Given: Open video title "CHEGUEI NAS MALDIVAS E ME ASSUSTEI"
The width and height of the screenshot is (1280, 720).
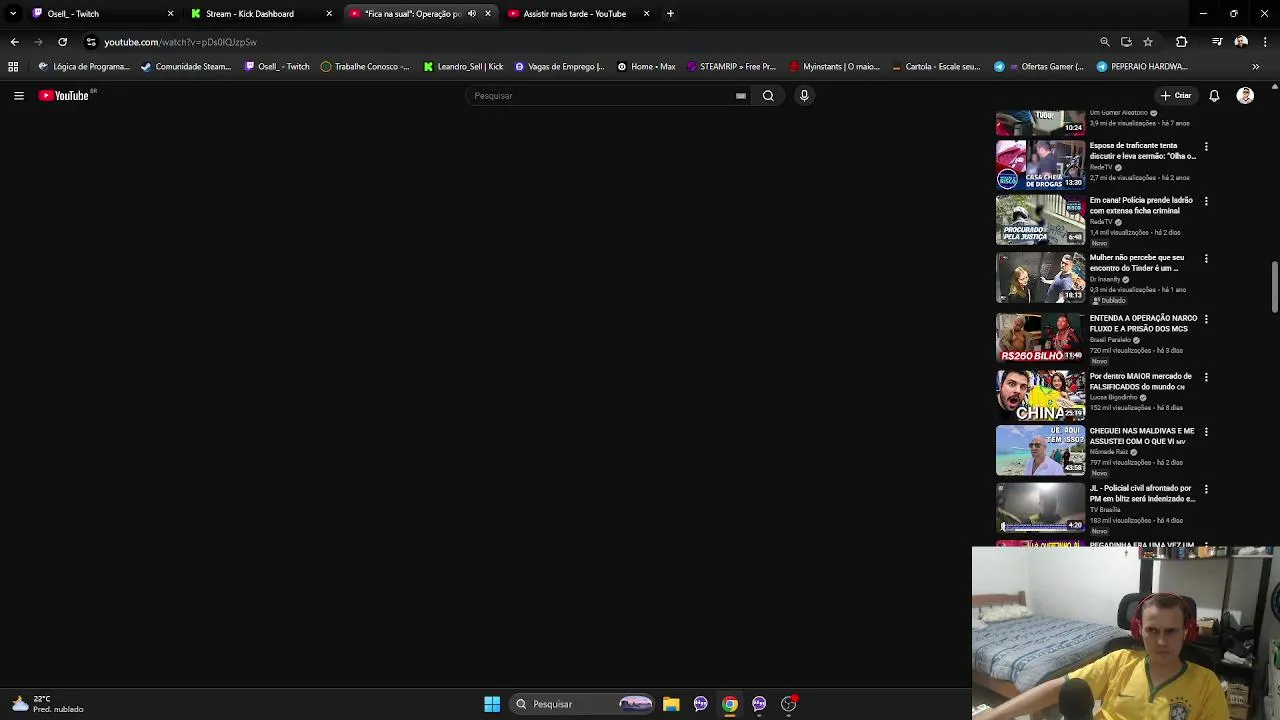Looking at the screenshot, I should tap(1142, 436).
